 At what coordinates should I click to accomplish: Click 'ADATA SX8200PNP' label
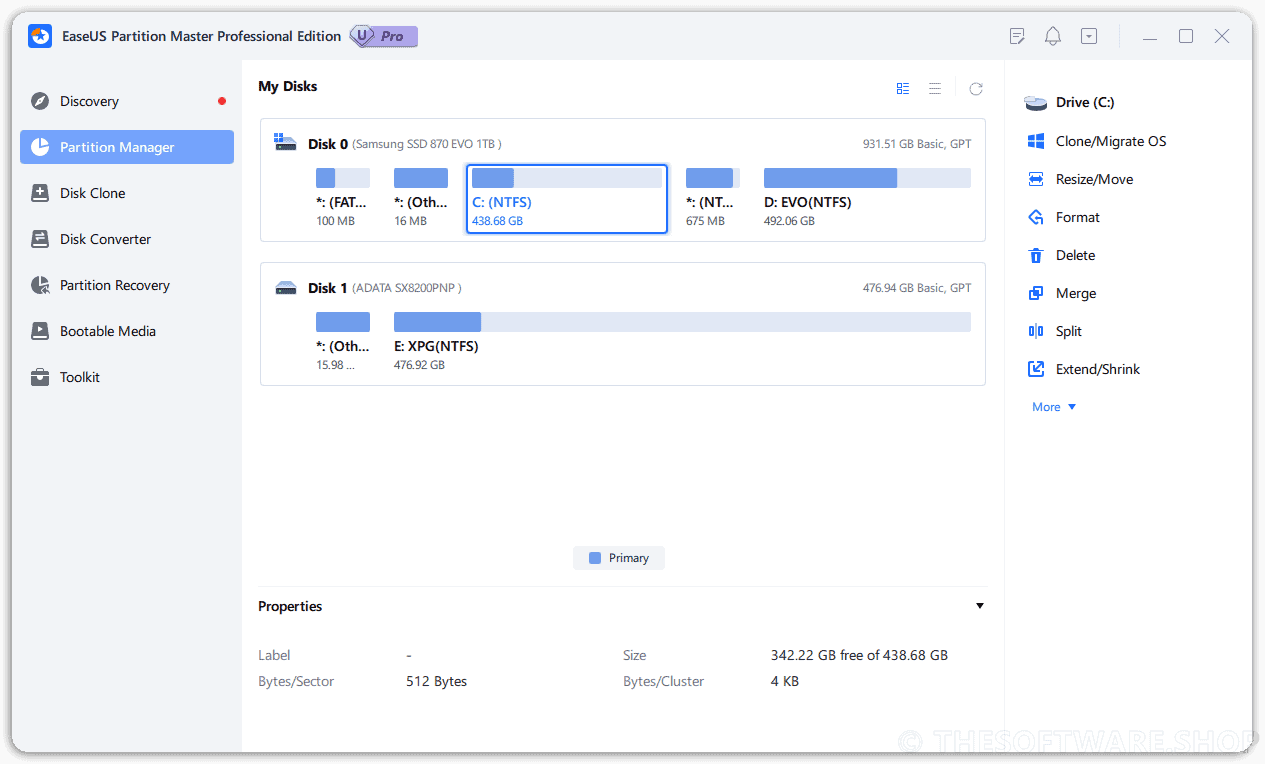click(407, 288)
